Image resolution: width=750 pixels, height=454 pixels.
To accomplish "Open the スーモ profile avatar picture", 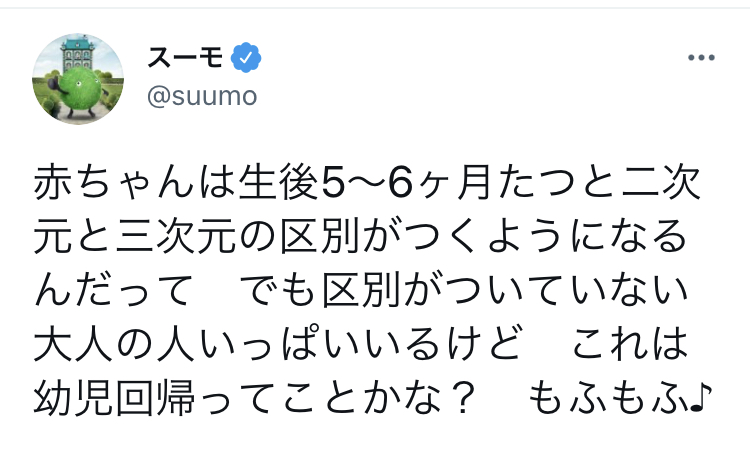I will [78, 78].
